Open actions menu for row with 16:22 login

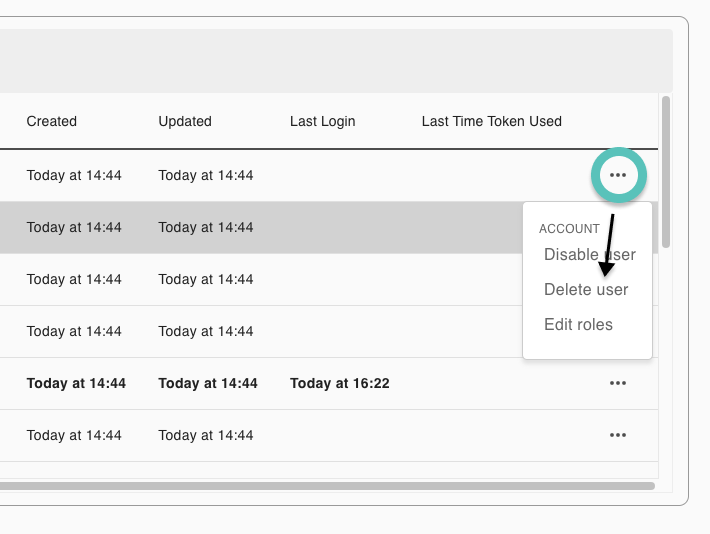pyautogui.click(x=618, y=383)
